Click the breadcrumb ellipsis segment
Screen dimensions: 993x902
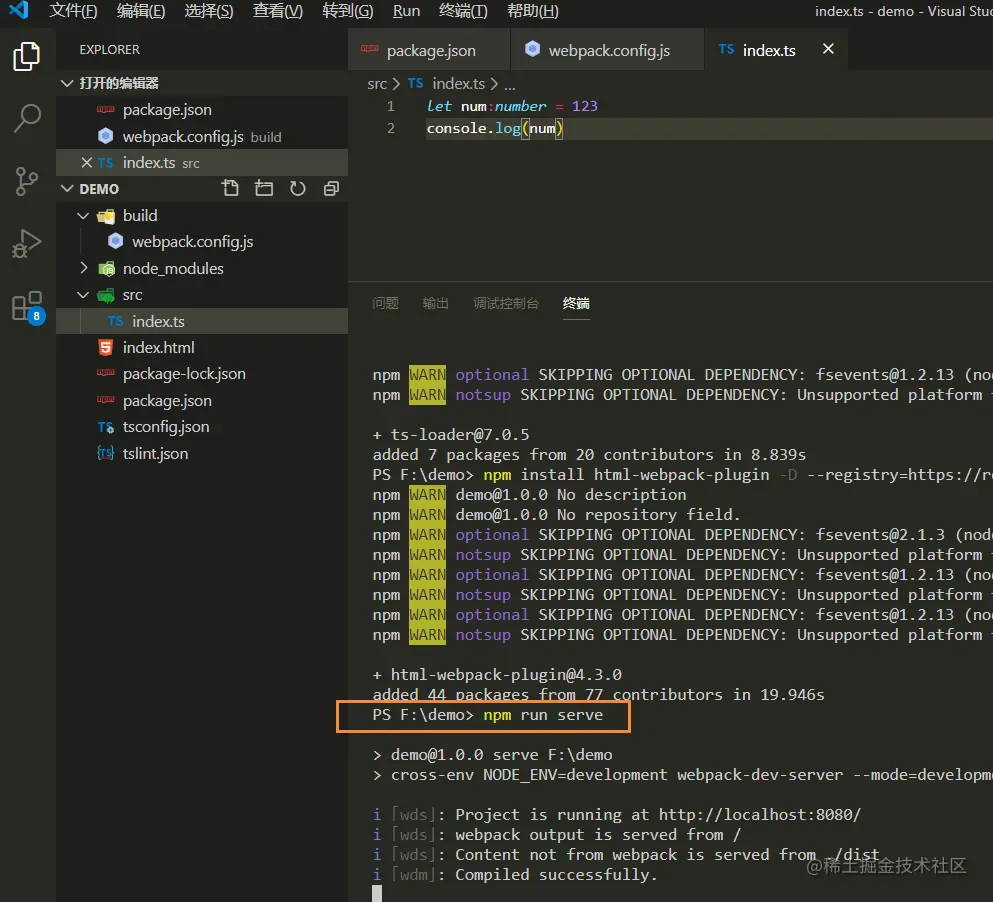pos(510,85)
